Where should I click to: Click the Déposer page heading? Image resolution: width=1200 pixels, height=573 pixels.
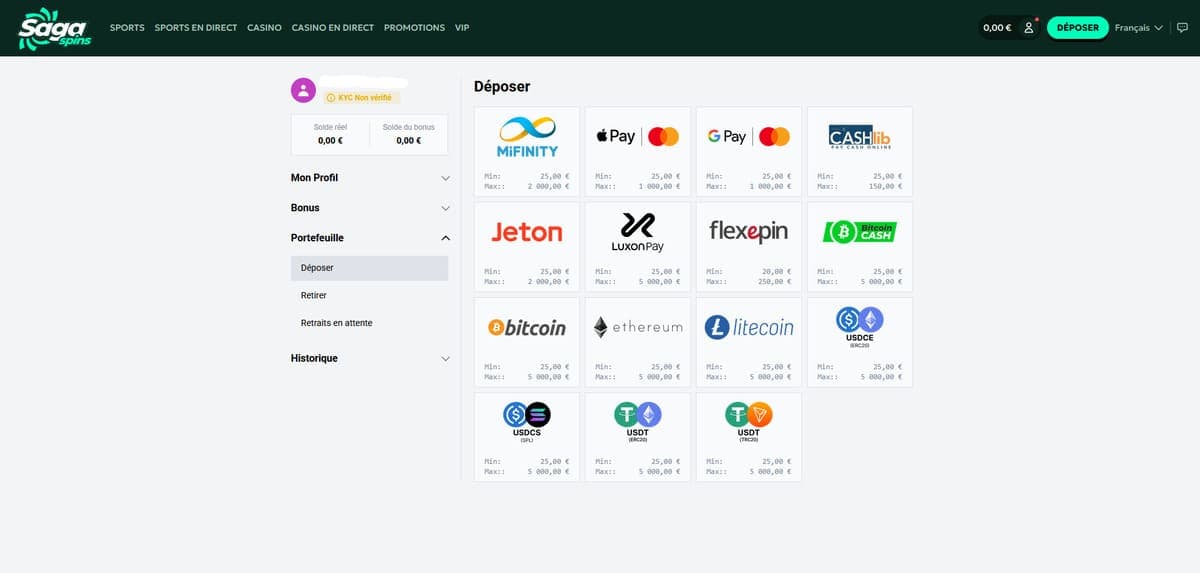[502, 87]
